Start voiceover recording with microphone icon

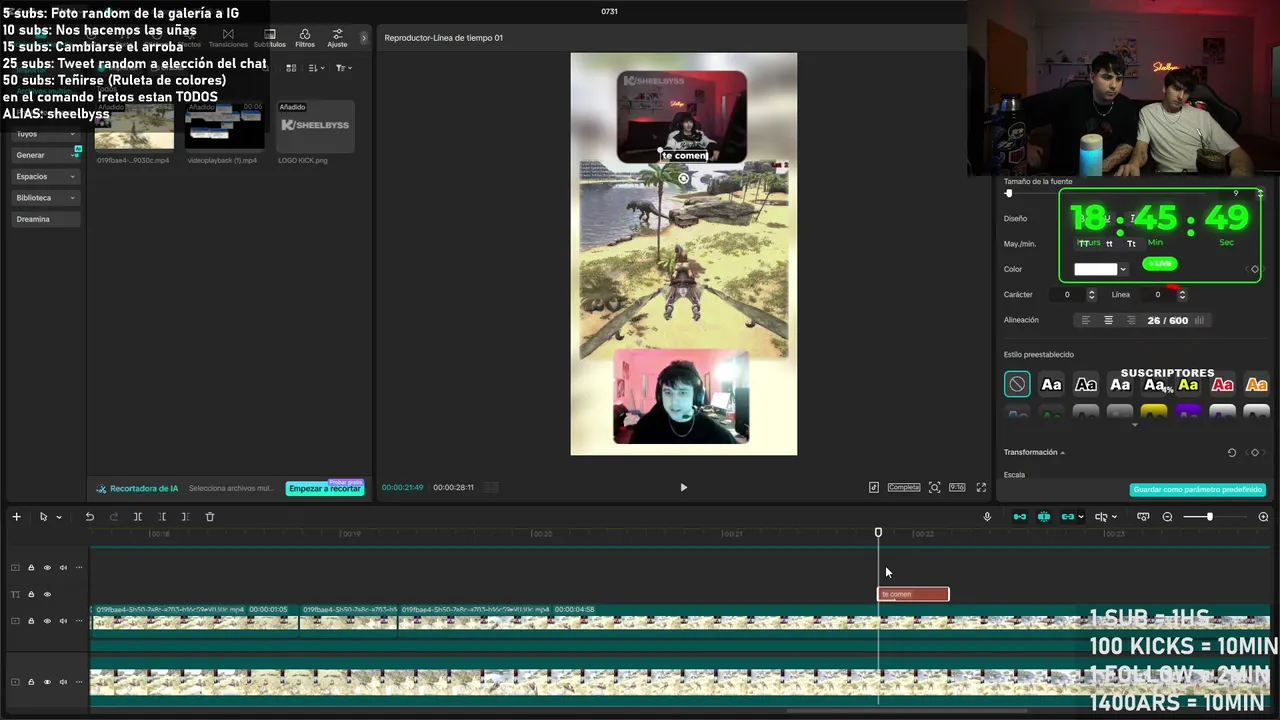point(987,517)
